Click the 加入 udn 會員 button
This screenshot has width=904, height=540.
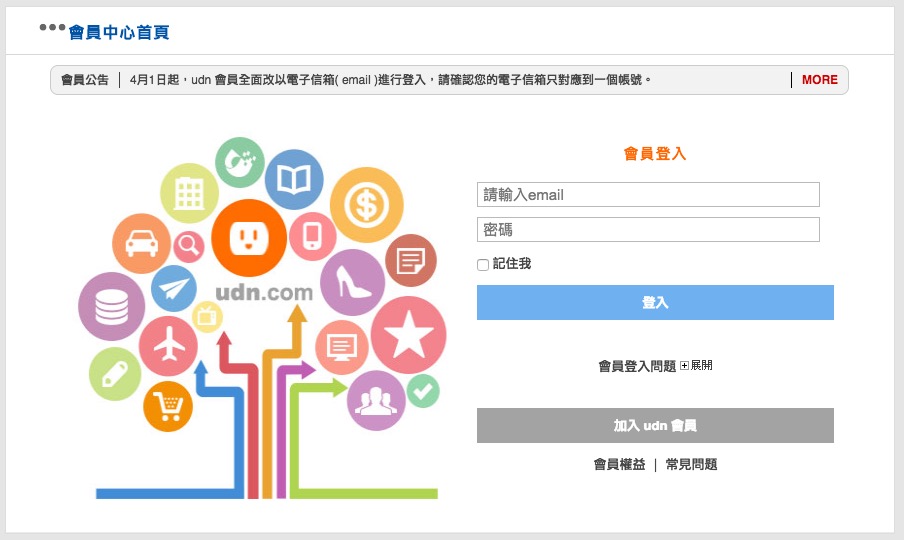point(655,425)
